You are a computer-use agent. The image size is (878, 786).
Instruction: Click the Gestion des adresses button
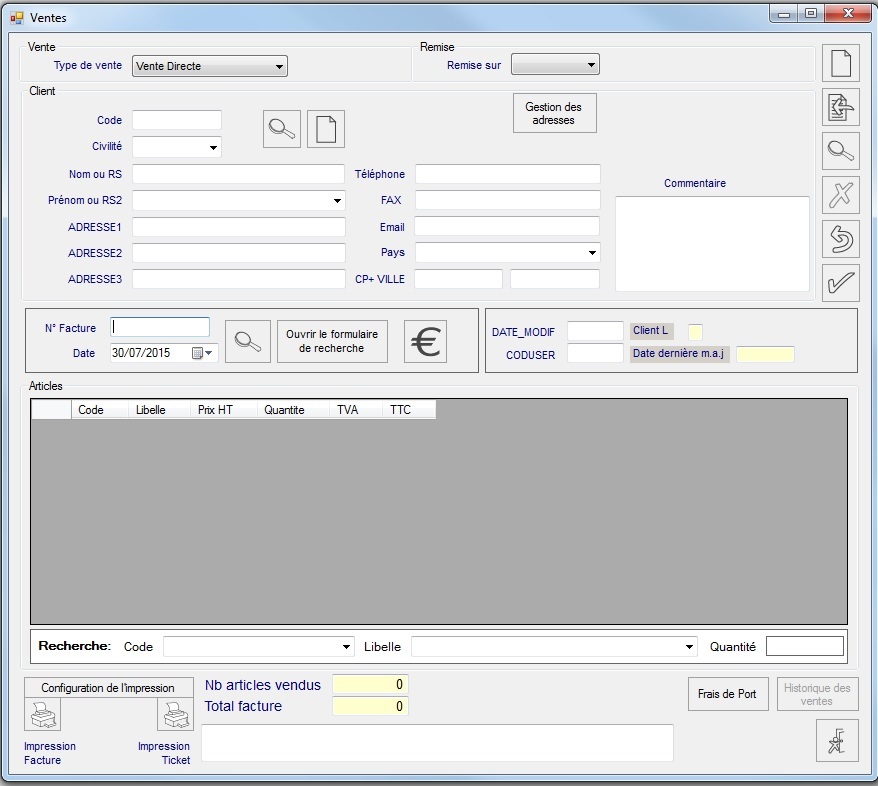pyautogui.click(x=554, y=113)
